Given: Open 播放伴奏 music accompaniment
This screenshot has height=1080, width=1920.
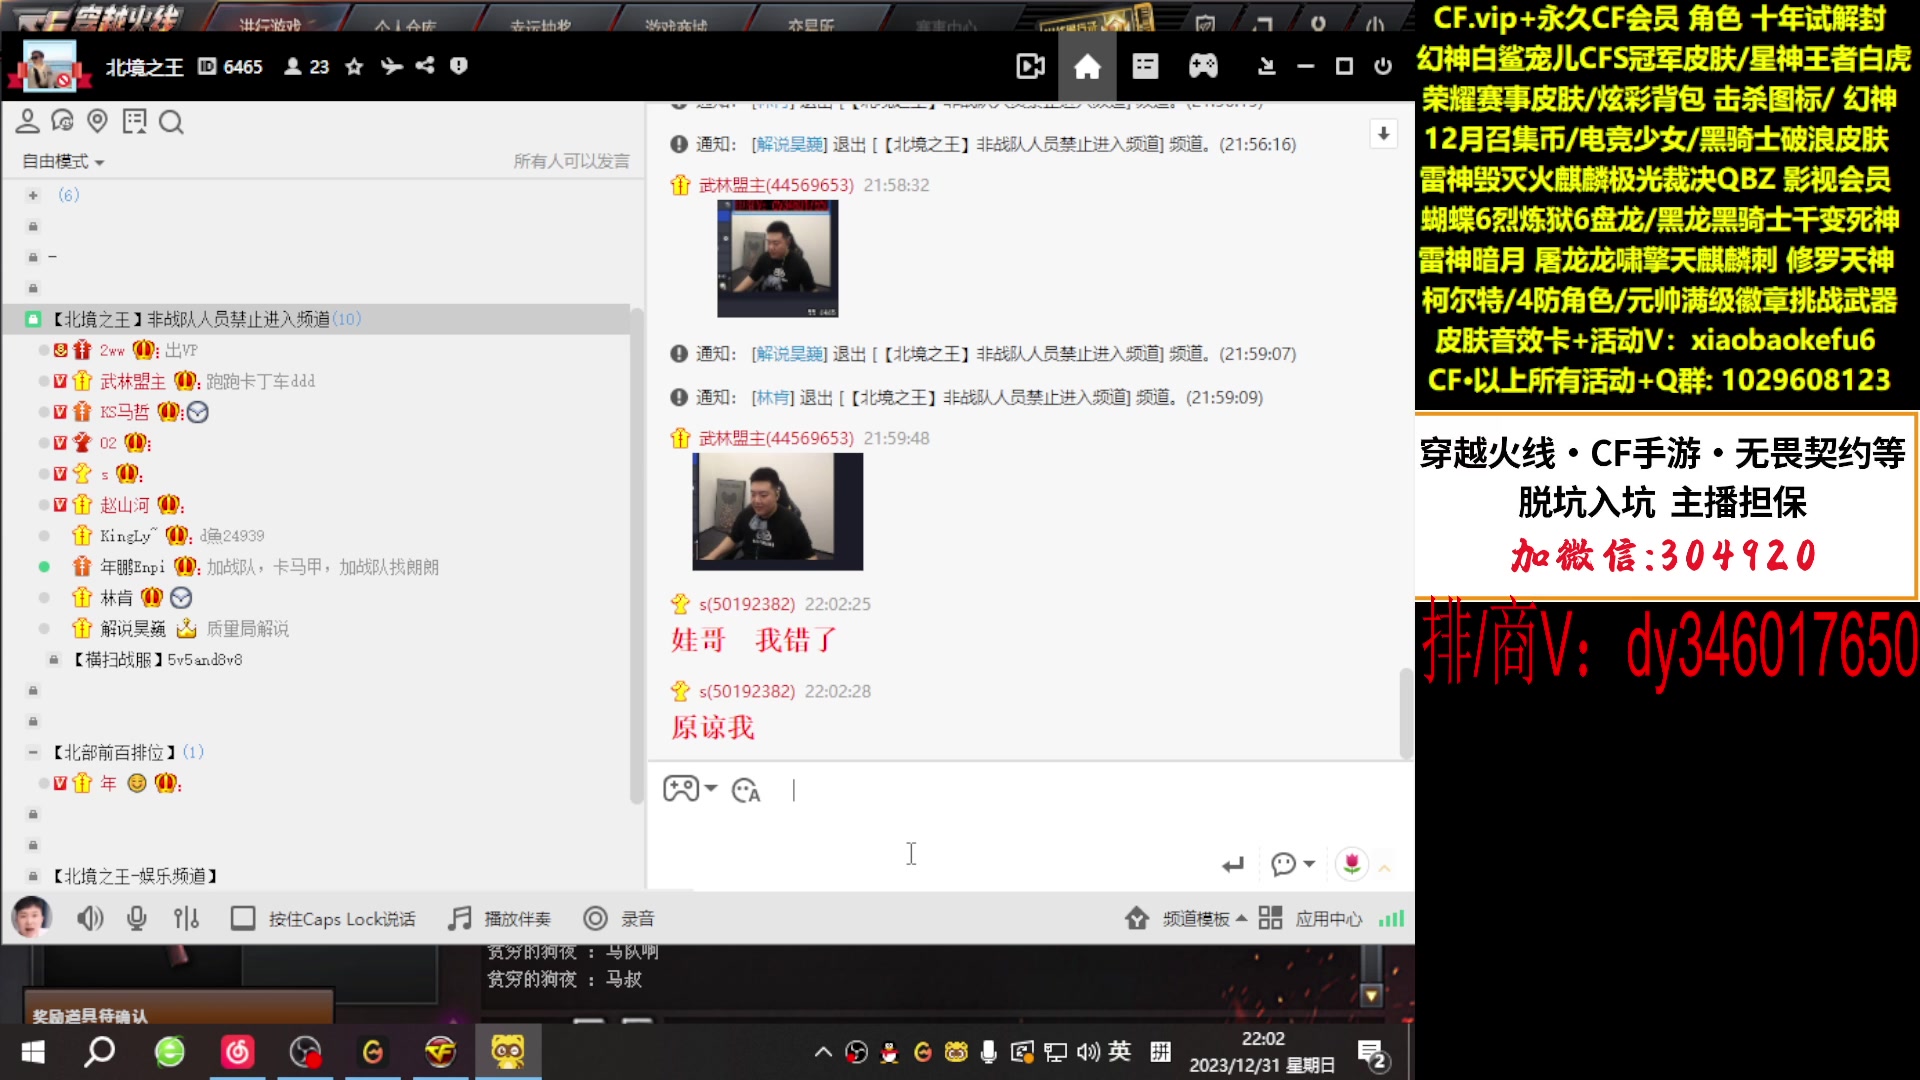Looking at the screenshot, I should pyautogui.click(x=499, y=918).
